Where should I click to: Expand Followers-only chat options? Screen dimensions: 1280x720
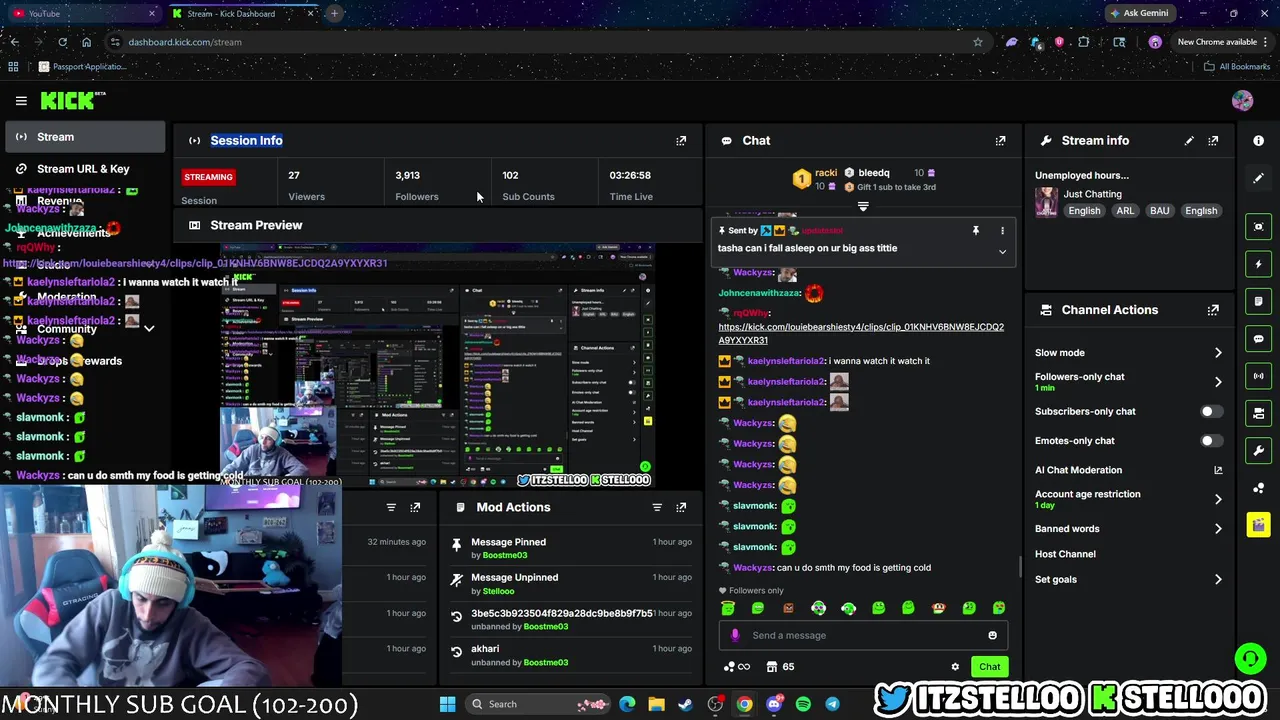tap(1218, 382)
